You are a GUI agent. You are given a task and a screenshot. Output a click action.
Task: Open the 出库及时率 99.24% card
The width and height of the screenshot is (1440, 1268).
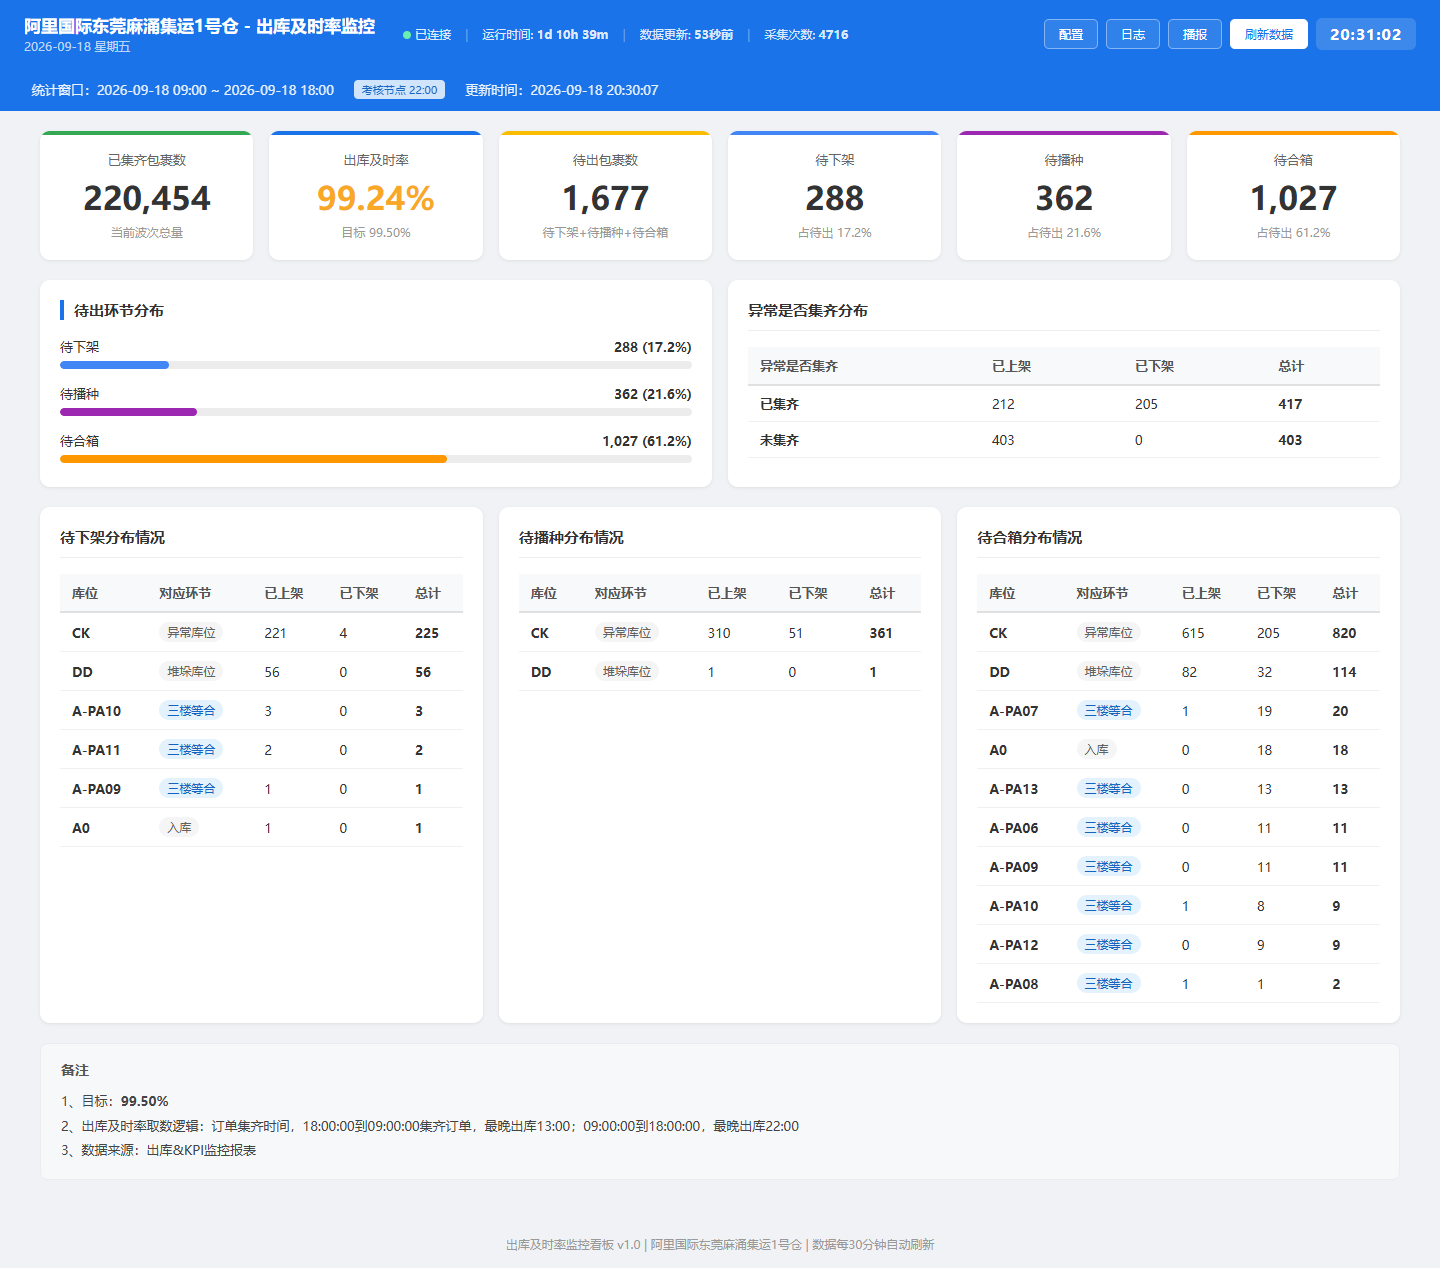tap(376, 196)
